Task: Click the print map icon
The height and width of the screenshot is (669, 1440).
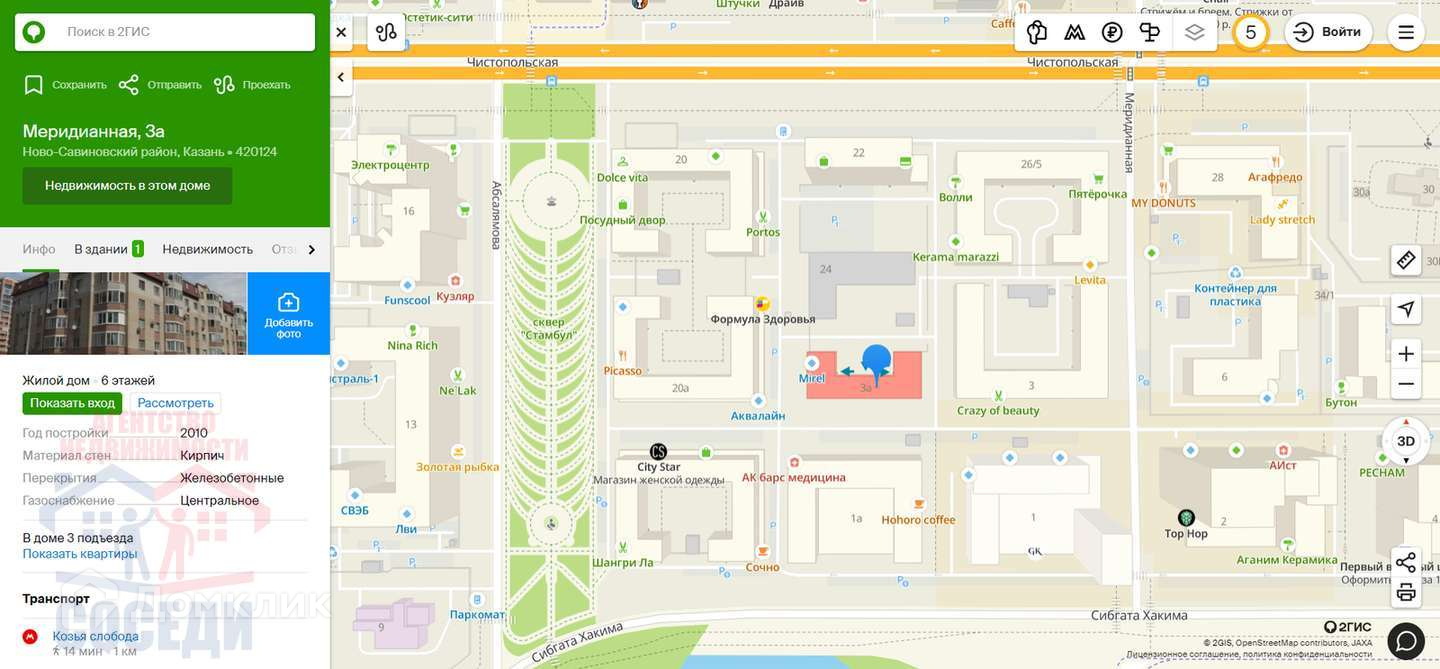Action: click(x=1406, y=592)
